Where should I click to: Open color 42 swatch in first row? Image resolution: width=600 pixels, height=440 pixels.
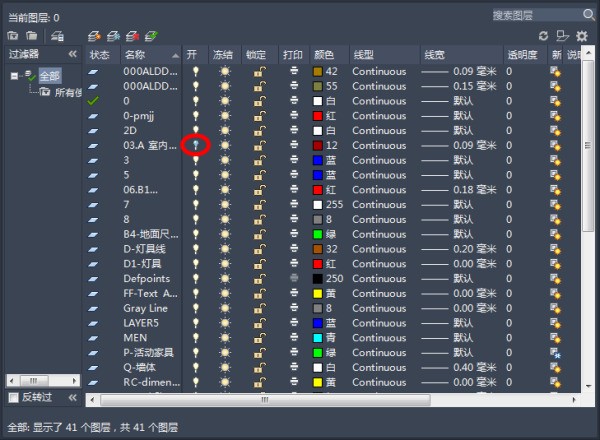pyautogui.click(x=318, y=72)
